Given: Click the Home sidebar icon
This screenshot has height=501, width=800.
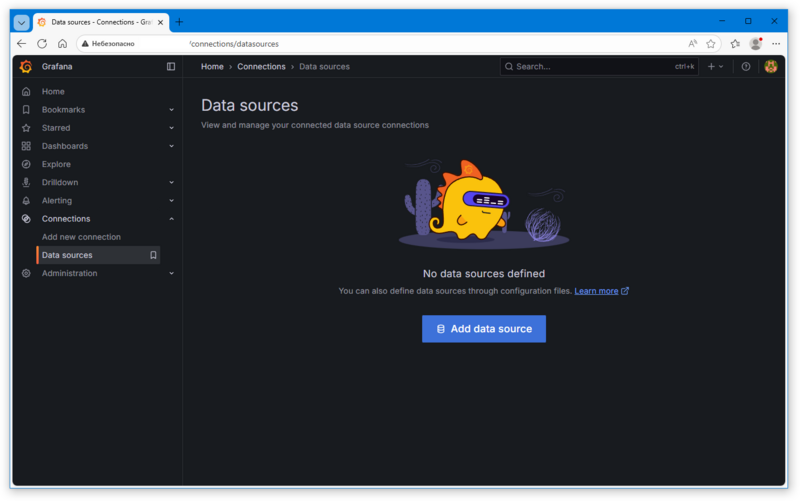Looking at the screenshot, I should coord(26,91).
